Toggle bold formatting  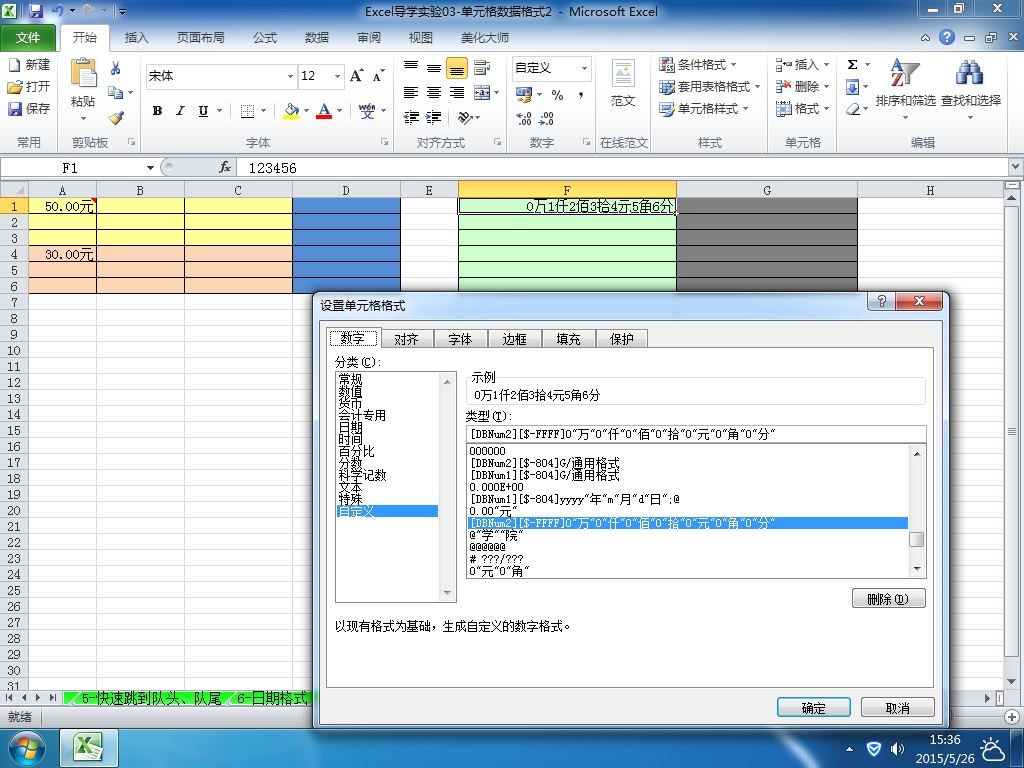point(157,111)
